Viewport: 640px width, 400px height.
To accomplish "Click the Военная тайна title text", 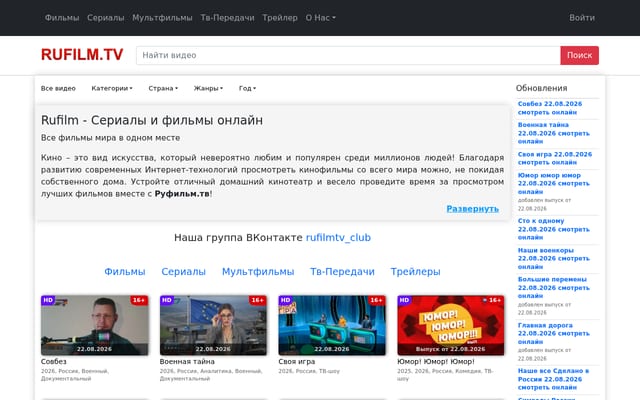I will pos(187,361).
